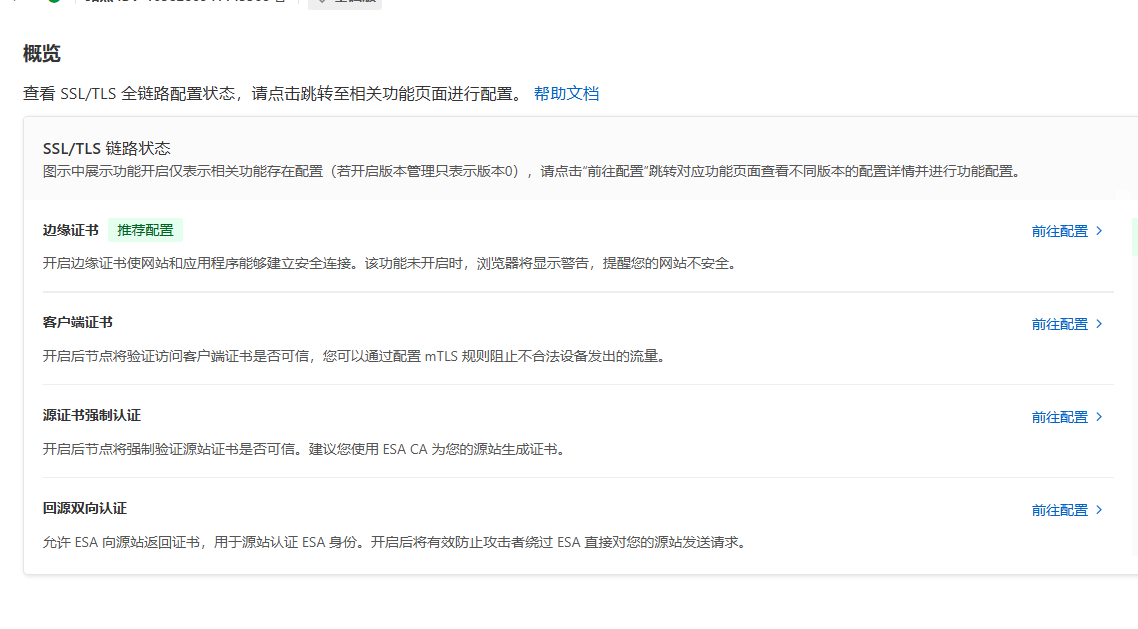
Task: Open the 帮助文档 help link
Action: 566,94
